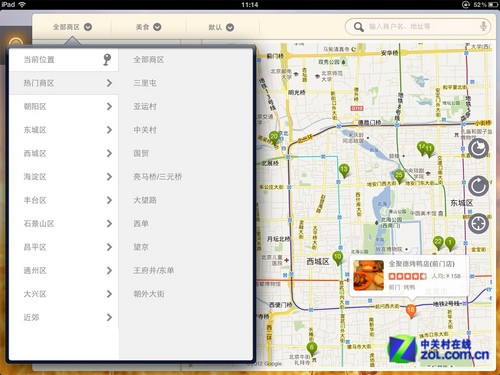Tap green map pin number 10
500x375 pixels.
(x=338, y=258)
